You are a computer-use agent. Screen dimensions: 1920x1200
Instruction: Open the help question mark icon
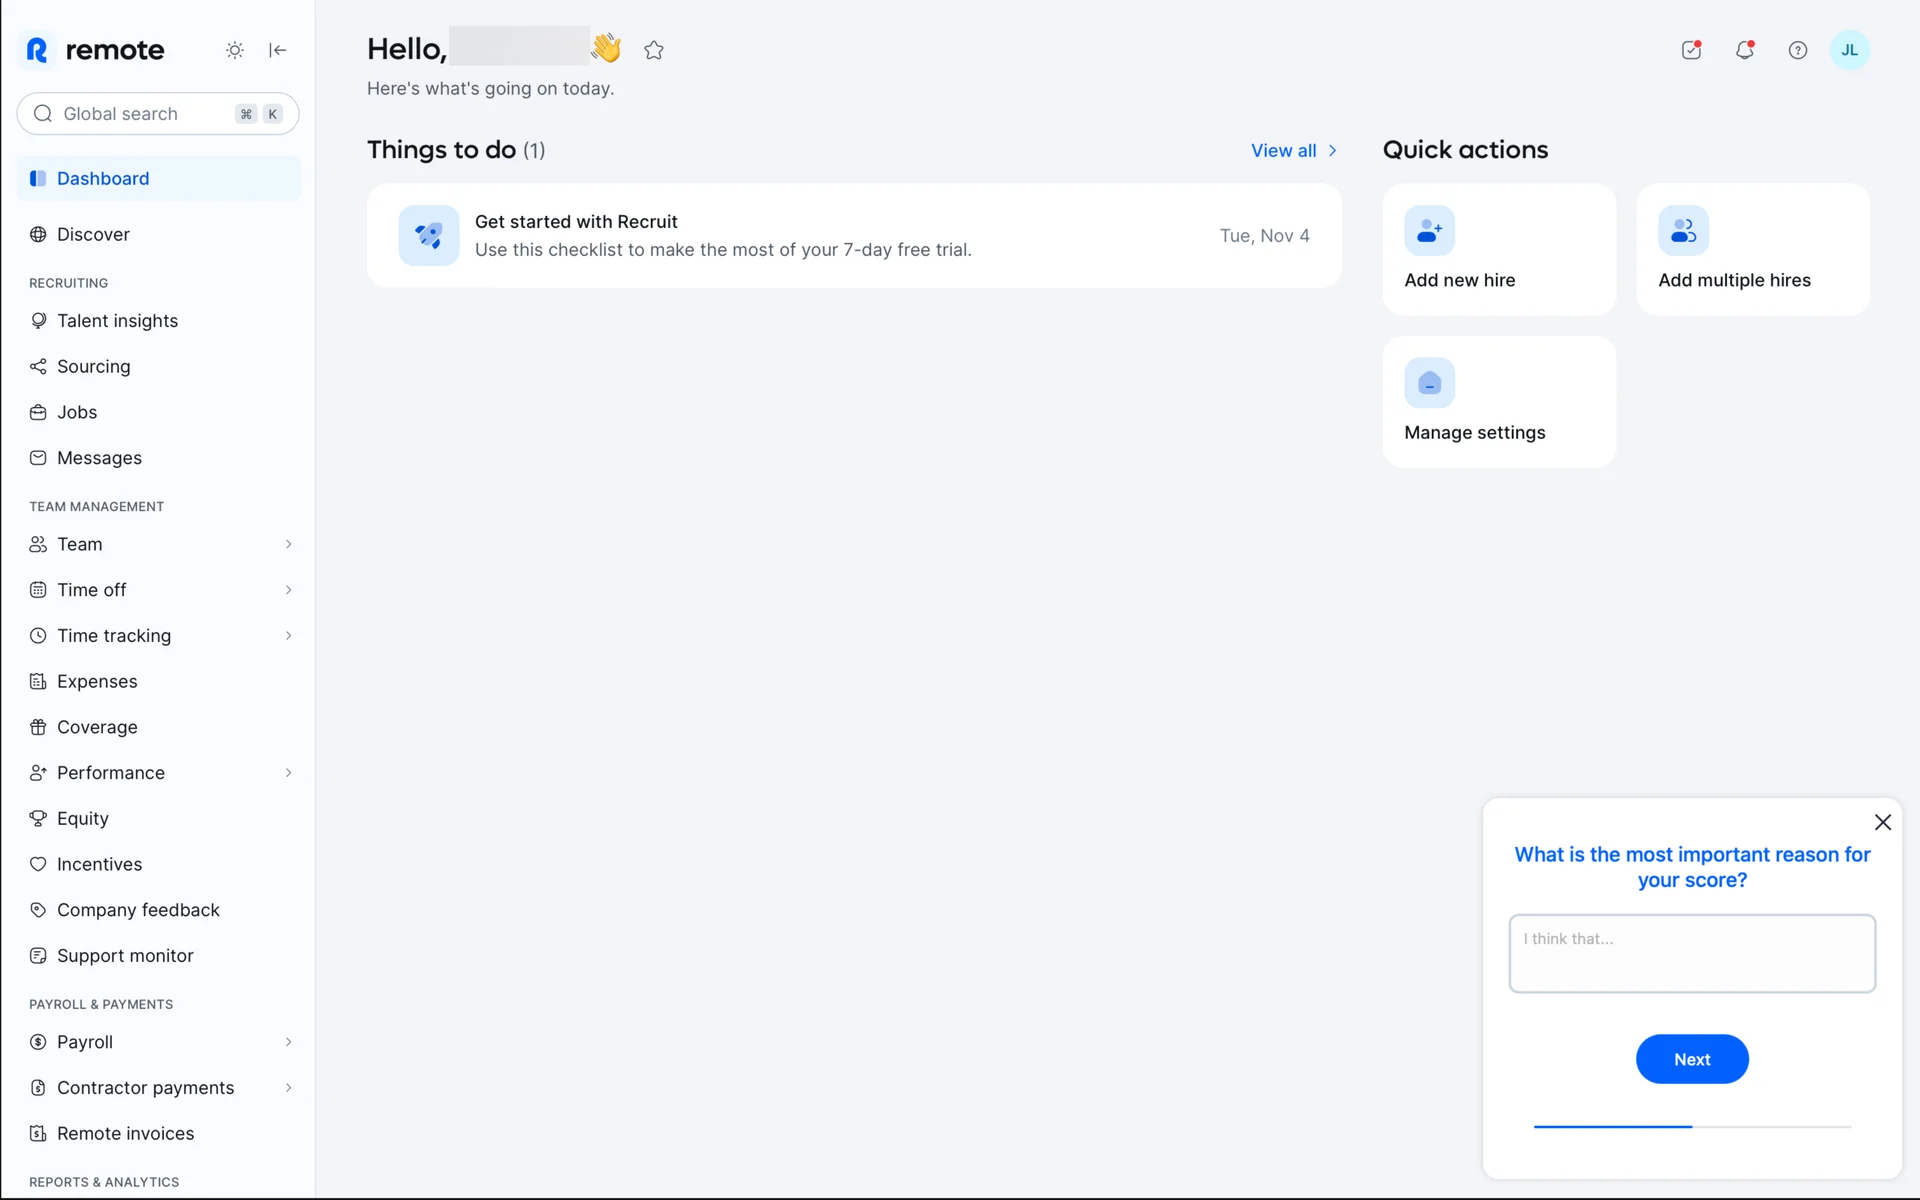coord(1798,50)
